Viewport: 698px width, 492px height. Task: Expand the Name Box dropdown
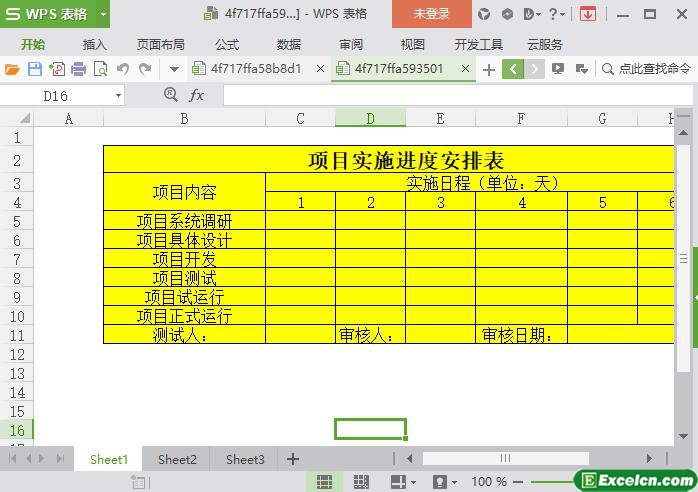[118, 96]
